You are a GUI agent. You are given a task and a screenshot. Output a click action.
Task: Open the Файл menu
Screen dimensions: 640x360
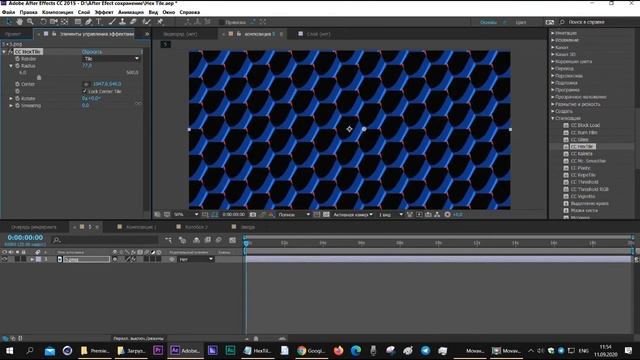tap(9, 12)
